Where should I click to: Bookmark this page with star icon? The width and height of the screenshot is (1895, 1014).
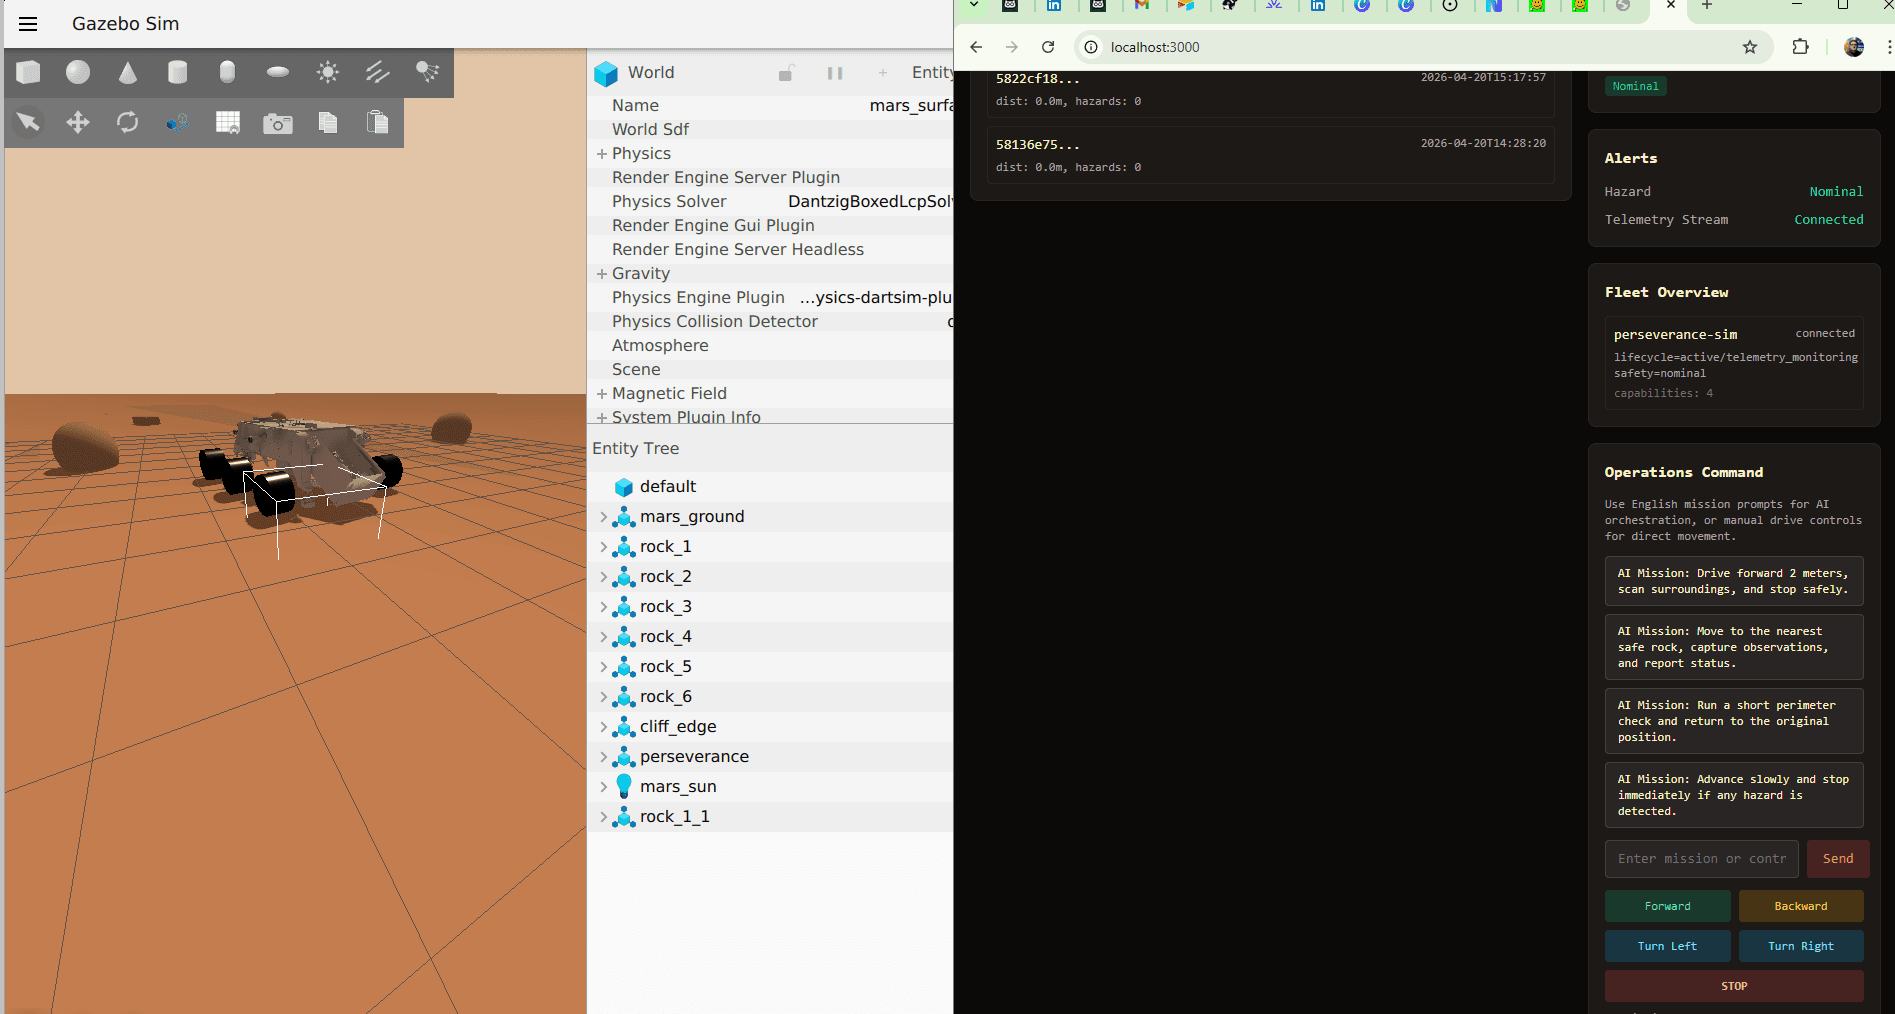[1750, 47]
